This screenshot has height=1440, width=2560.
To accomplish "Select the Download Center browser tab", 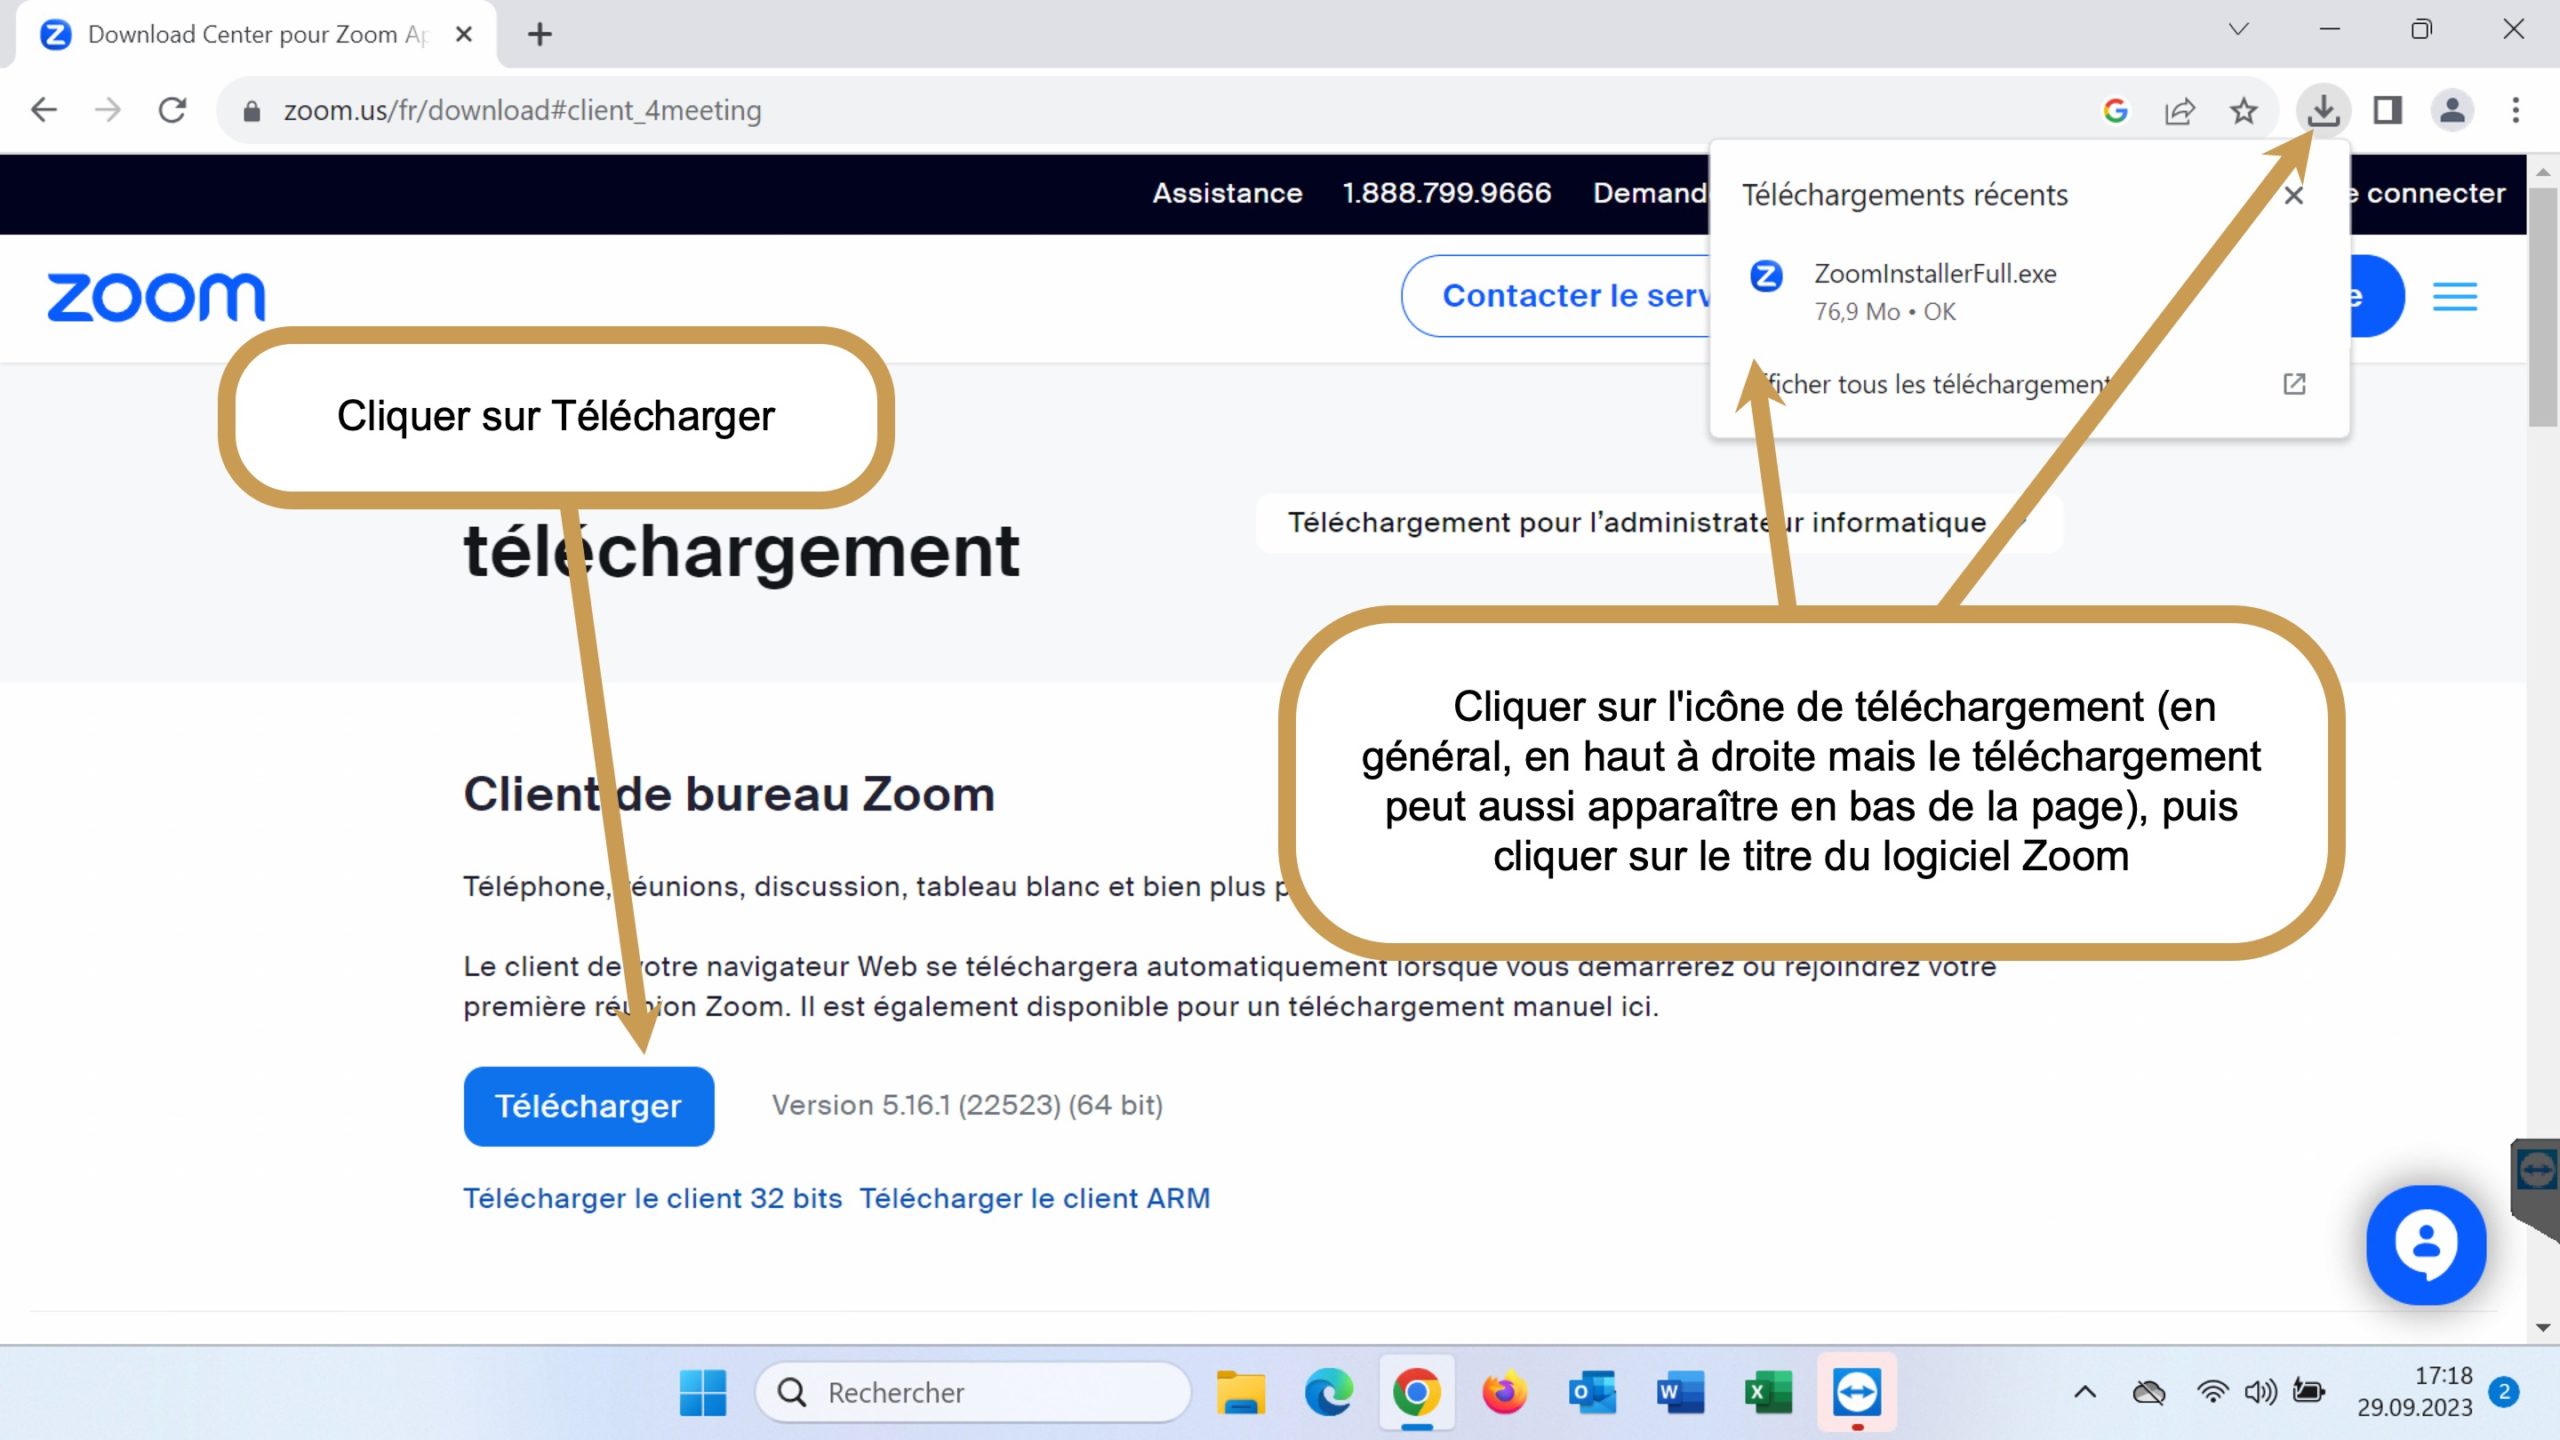I will tap(250, 35).
